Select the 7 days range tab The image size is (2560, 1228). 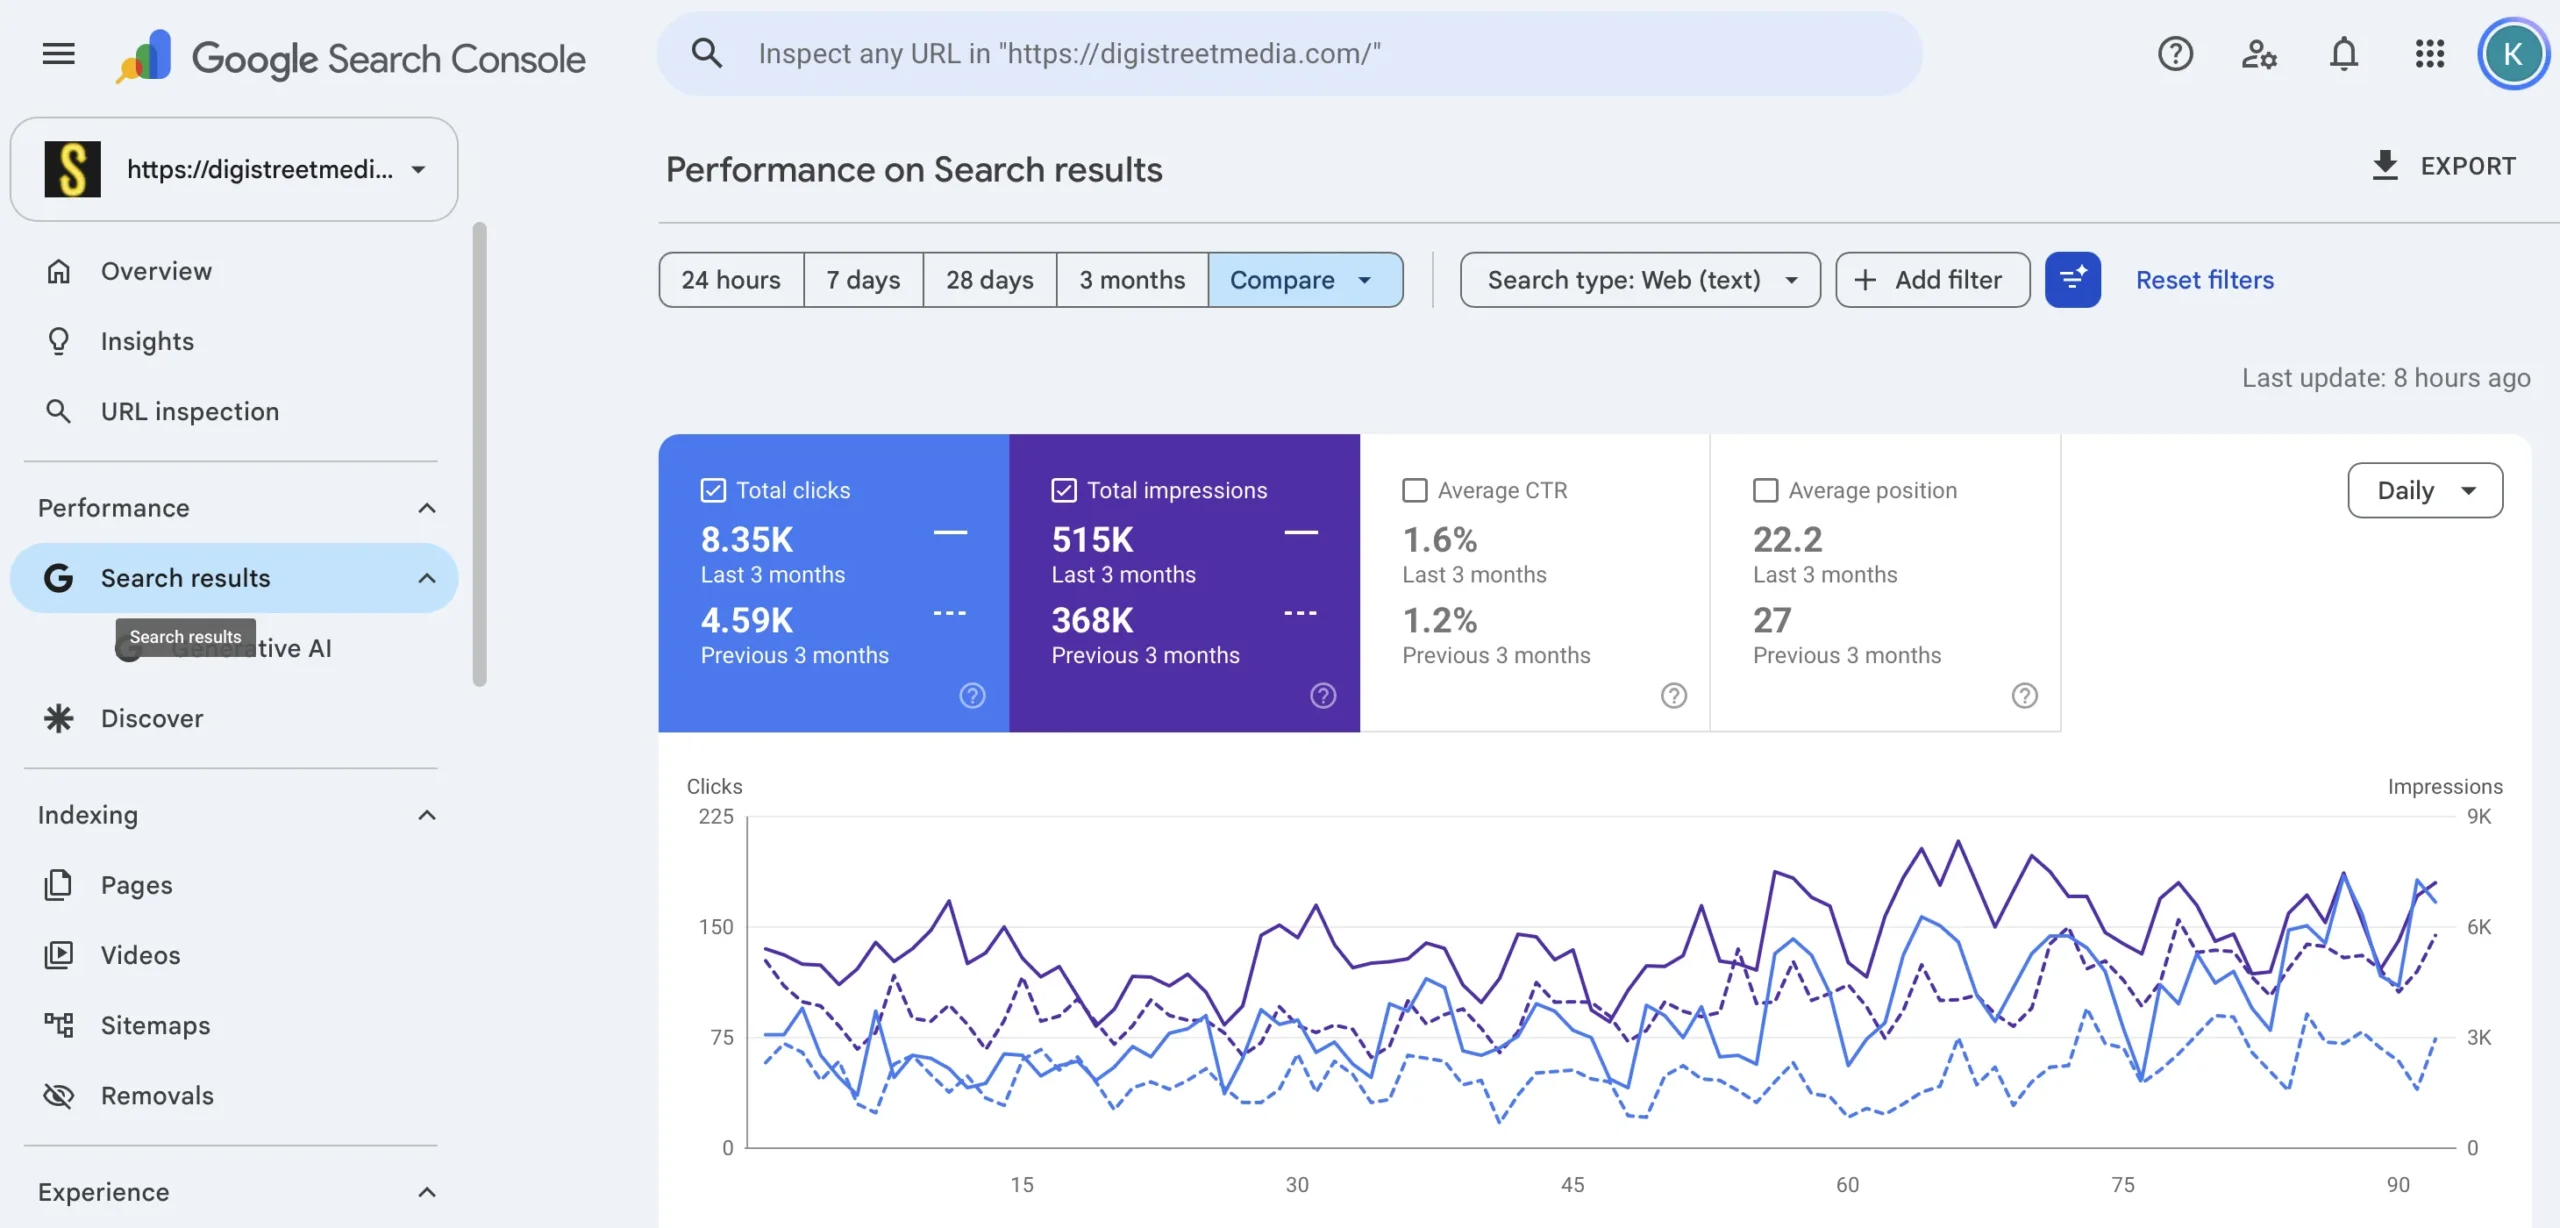[863, 280]
